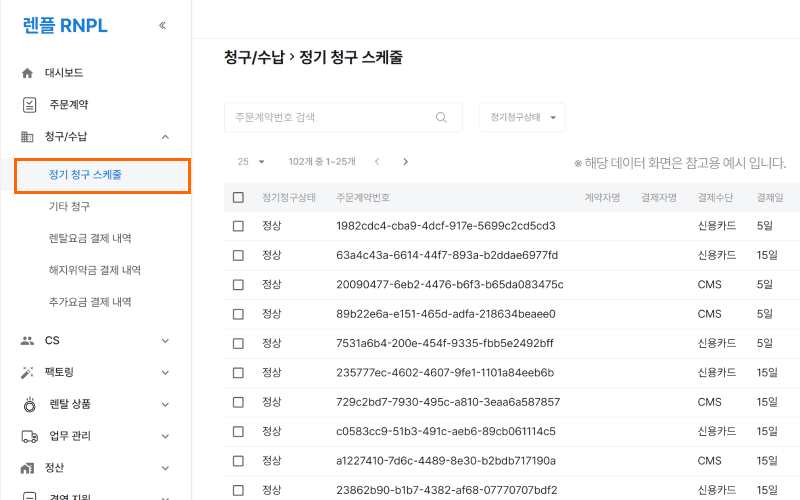Check the row for order 1982cdc4
The height and width of the screenshot is (500, 800).
pos(238,226)
